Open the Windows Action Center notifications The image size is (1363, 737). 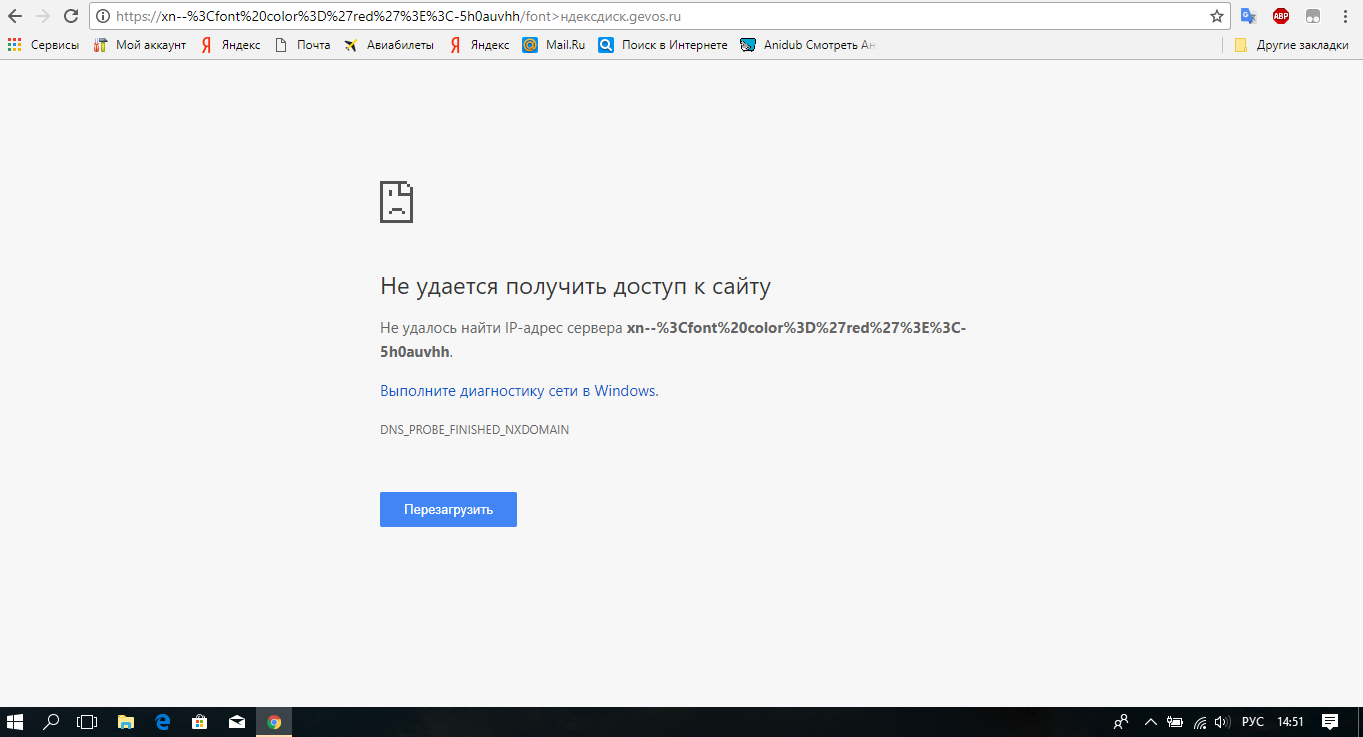click(x=1330, y=722)
